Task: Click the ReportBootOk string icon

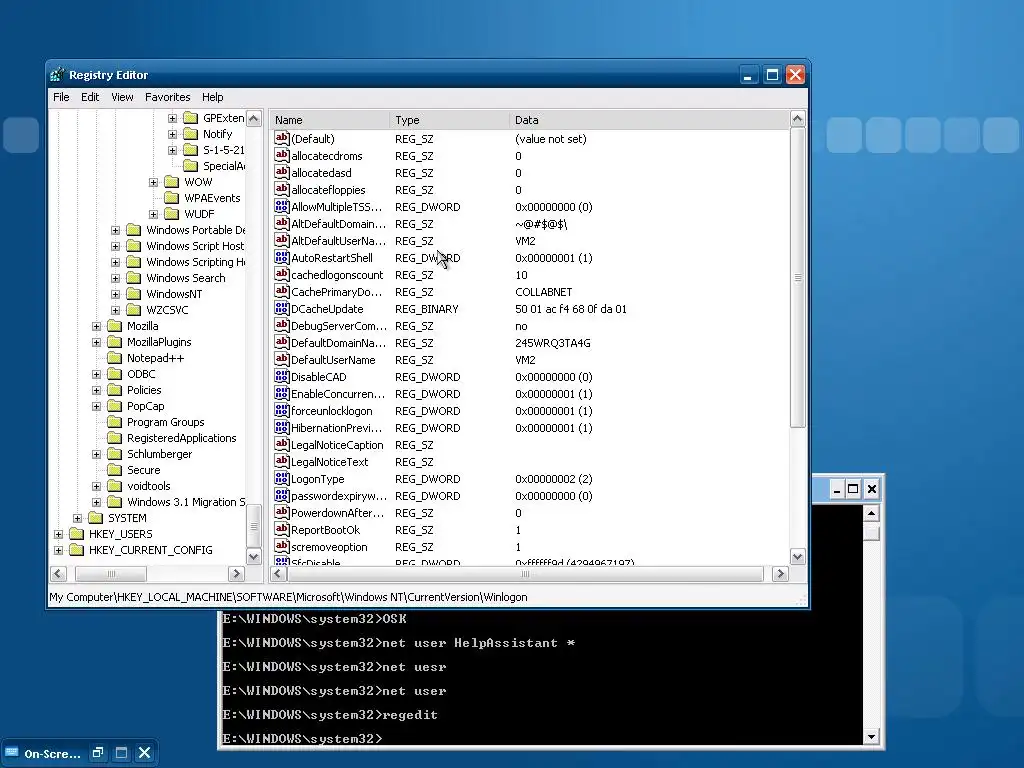Action: click(281, 529)
